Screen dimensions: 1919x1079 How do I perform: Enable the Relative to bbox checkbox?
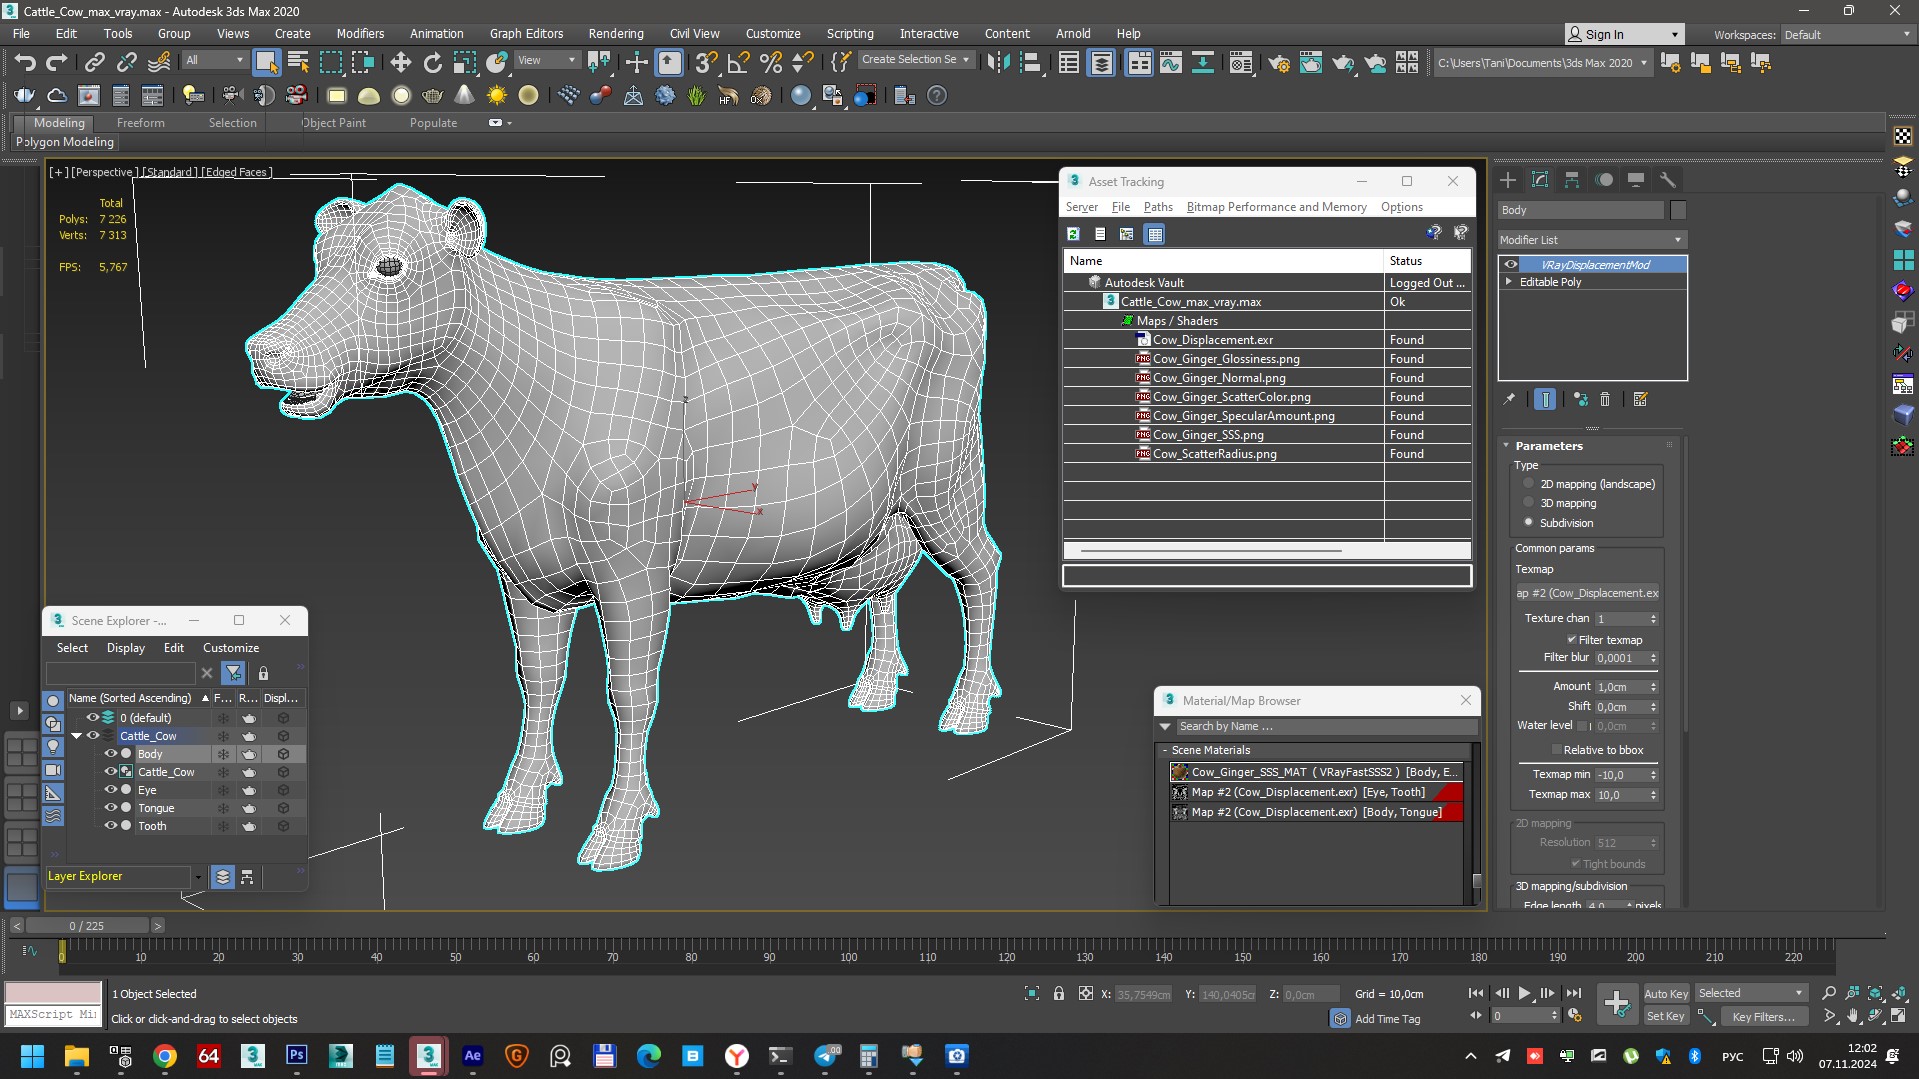(1556, 750)
